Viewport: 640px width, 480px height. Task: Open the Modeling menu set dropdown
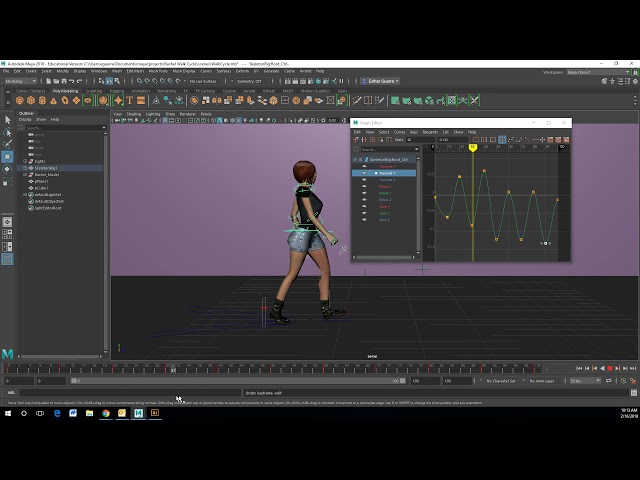click(x=20, y=81)
